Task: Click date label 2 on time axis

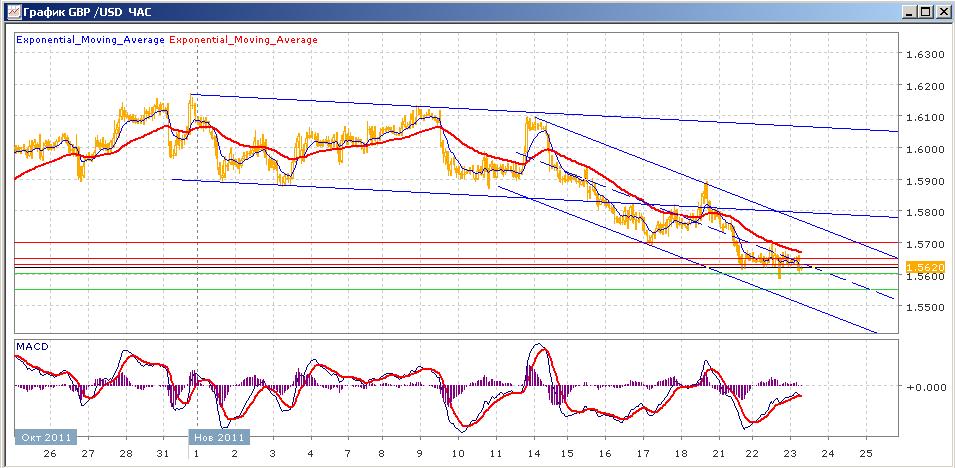Action: (234, 454)
